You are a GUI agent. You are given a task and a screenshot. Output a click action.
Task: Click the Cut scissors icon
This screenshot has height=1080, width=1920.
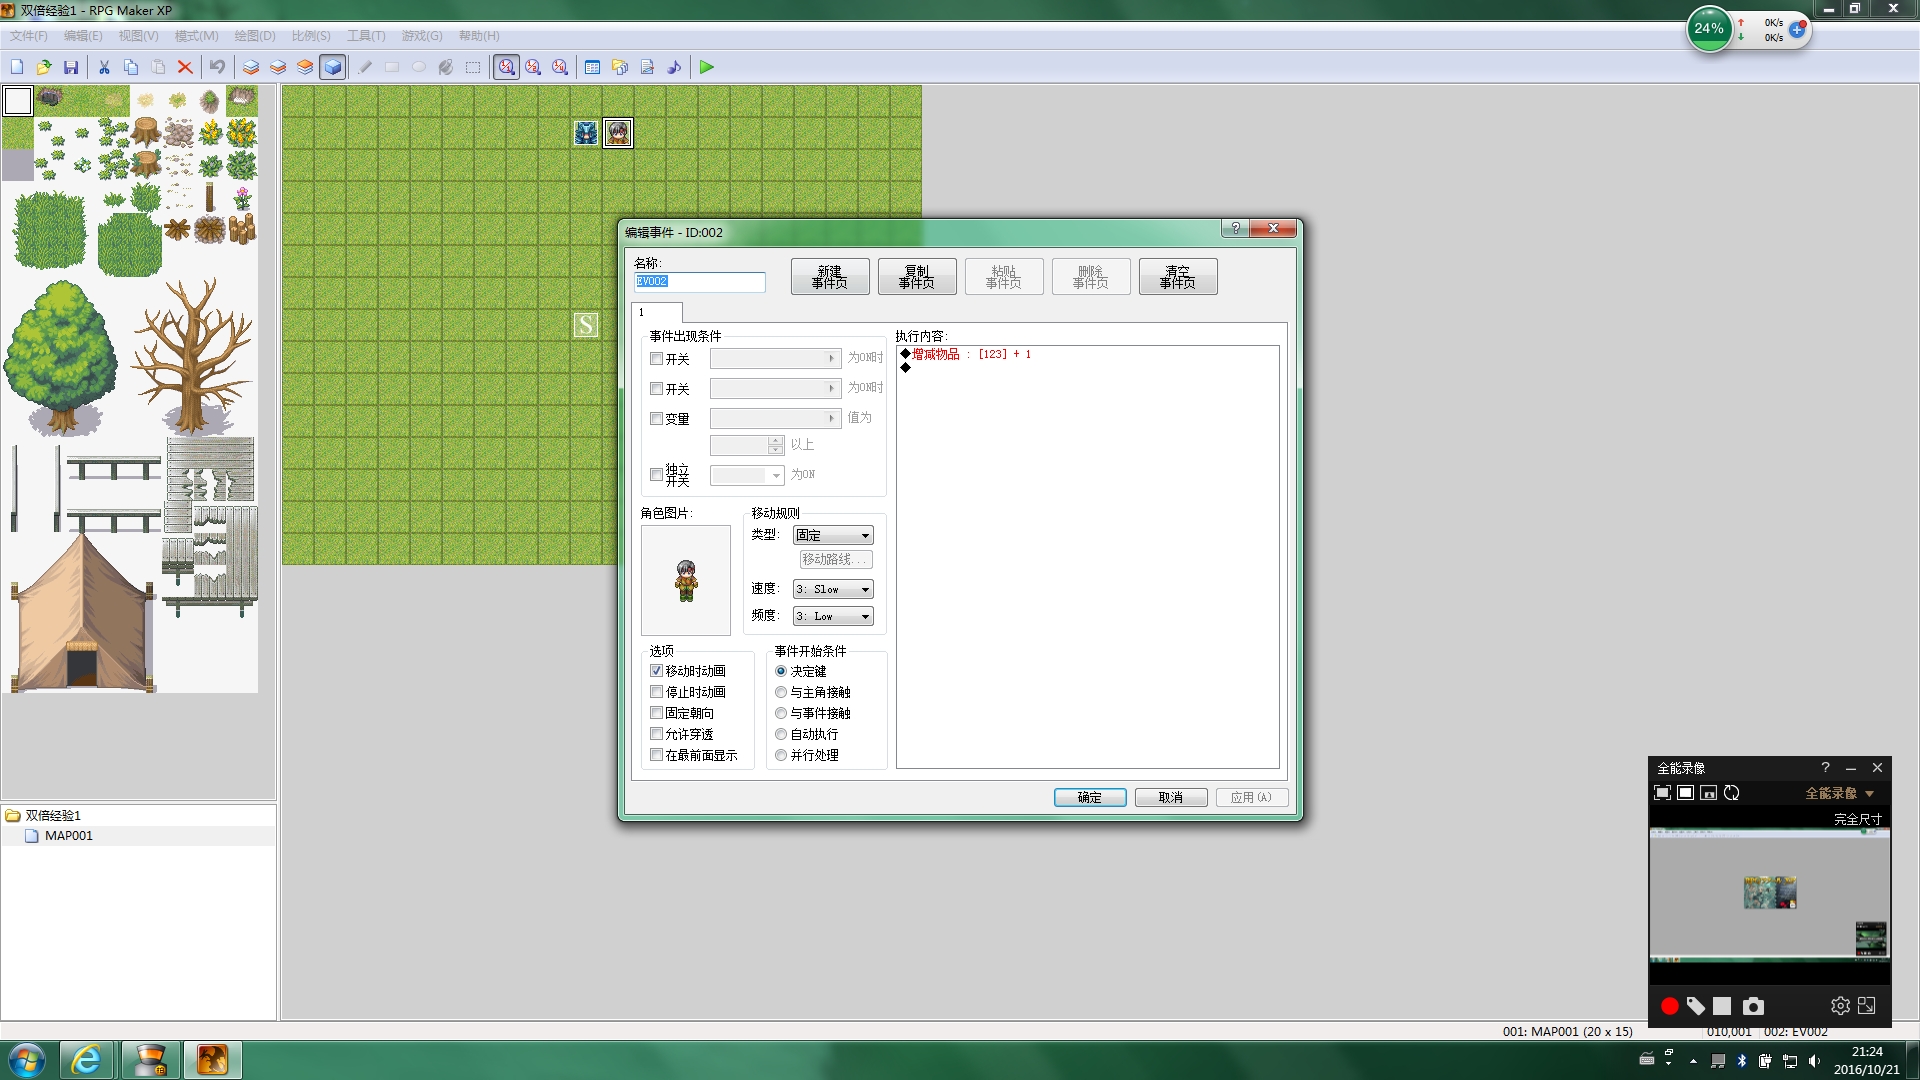[x=104, y=67]
